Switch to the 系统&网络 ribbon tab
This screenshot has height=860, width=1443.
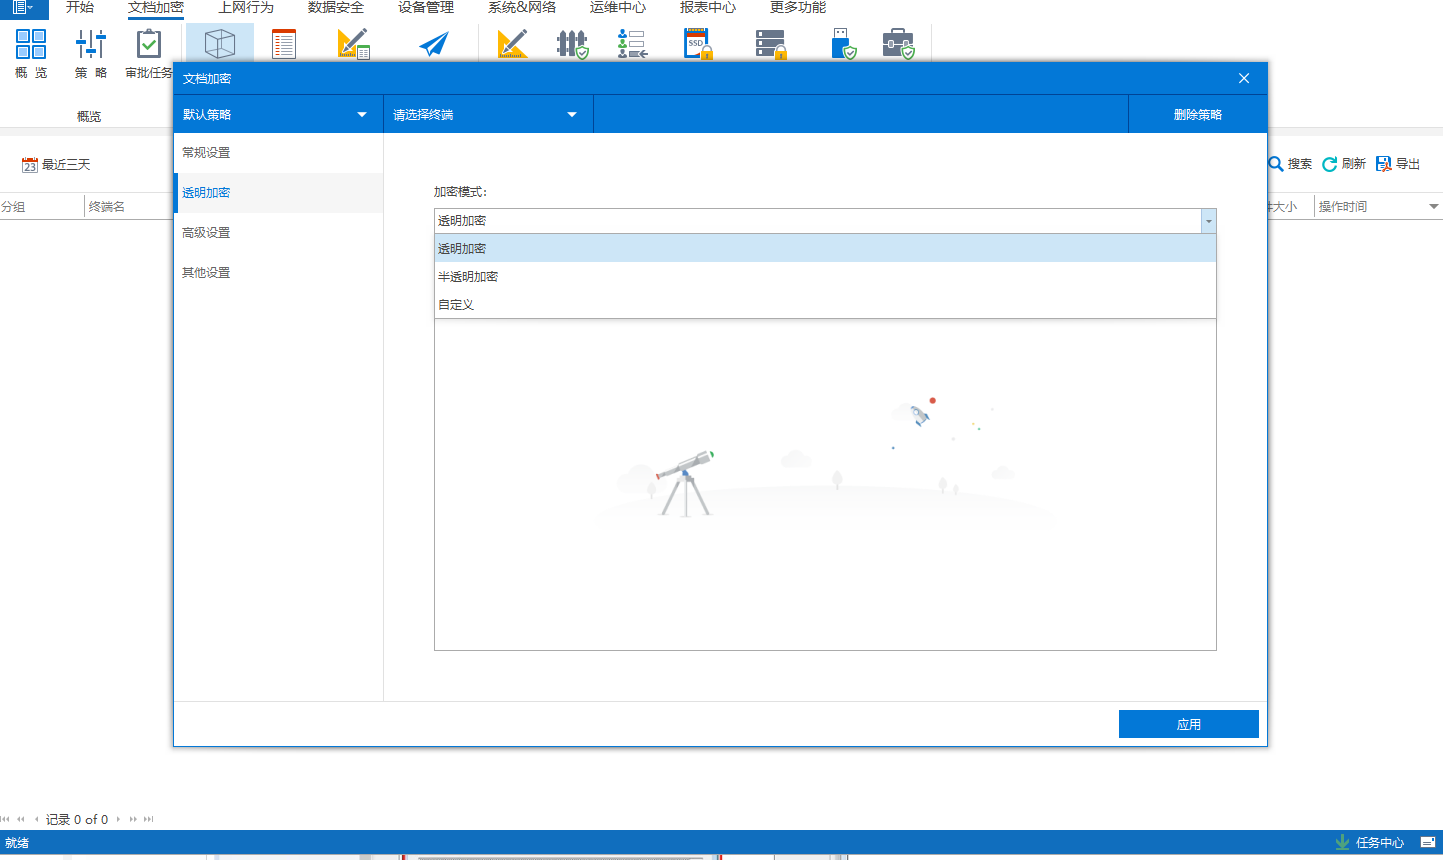coord(522,8)
